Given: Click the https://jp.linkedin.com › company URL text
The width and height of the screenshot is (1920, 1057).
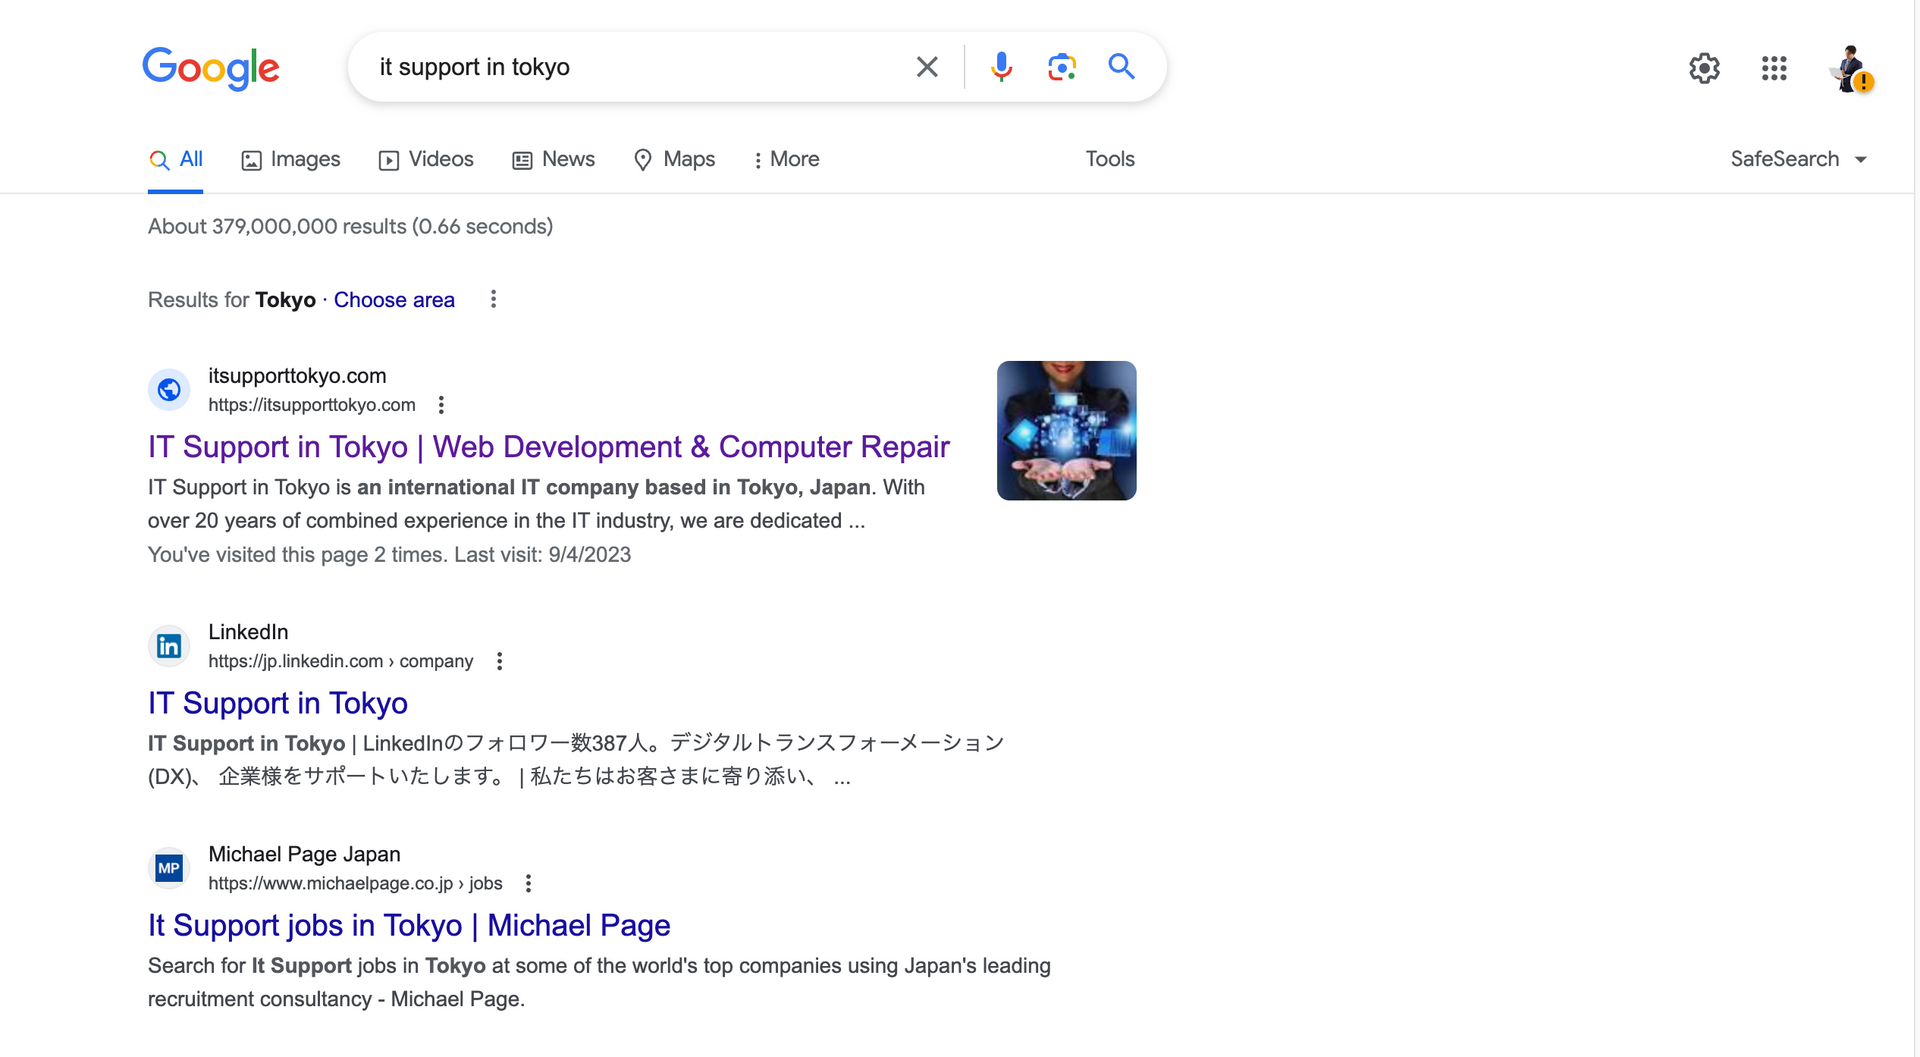Looking at the screenshot, I should tap(341, 661).
